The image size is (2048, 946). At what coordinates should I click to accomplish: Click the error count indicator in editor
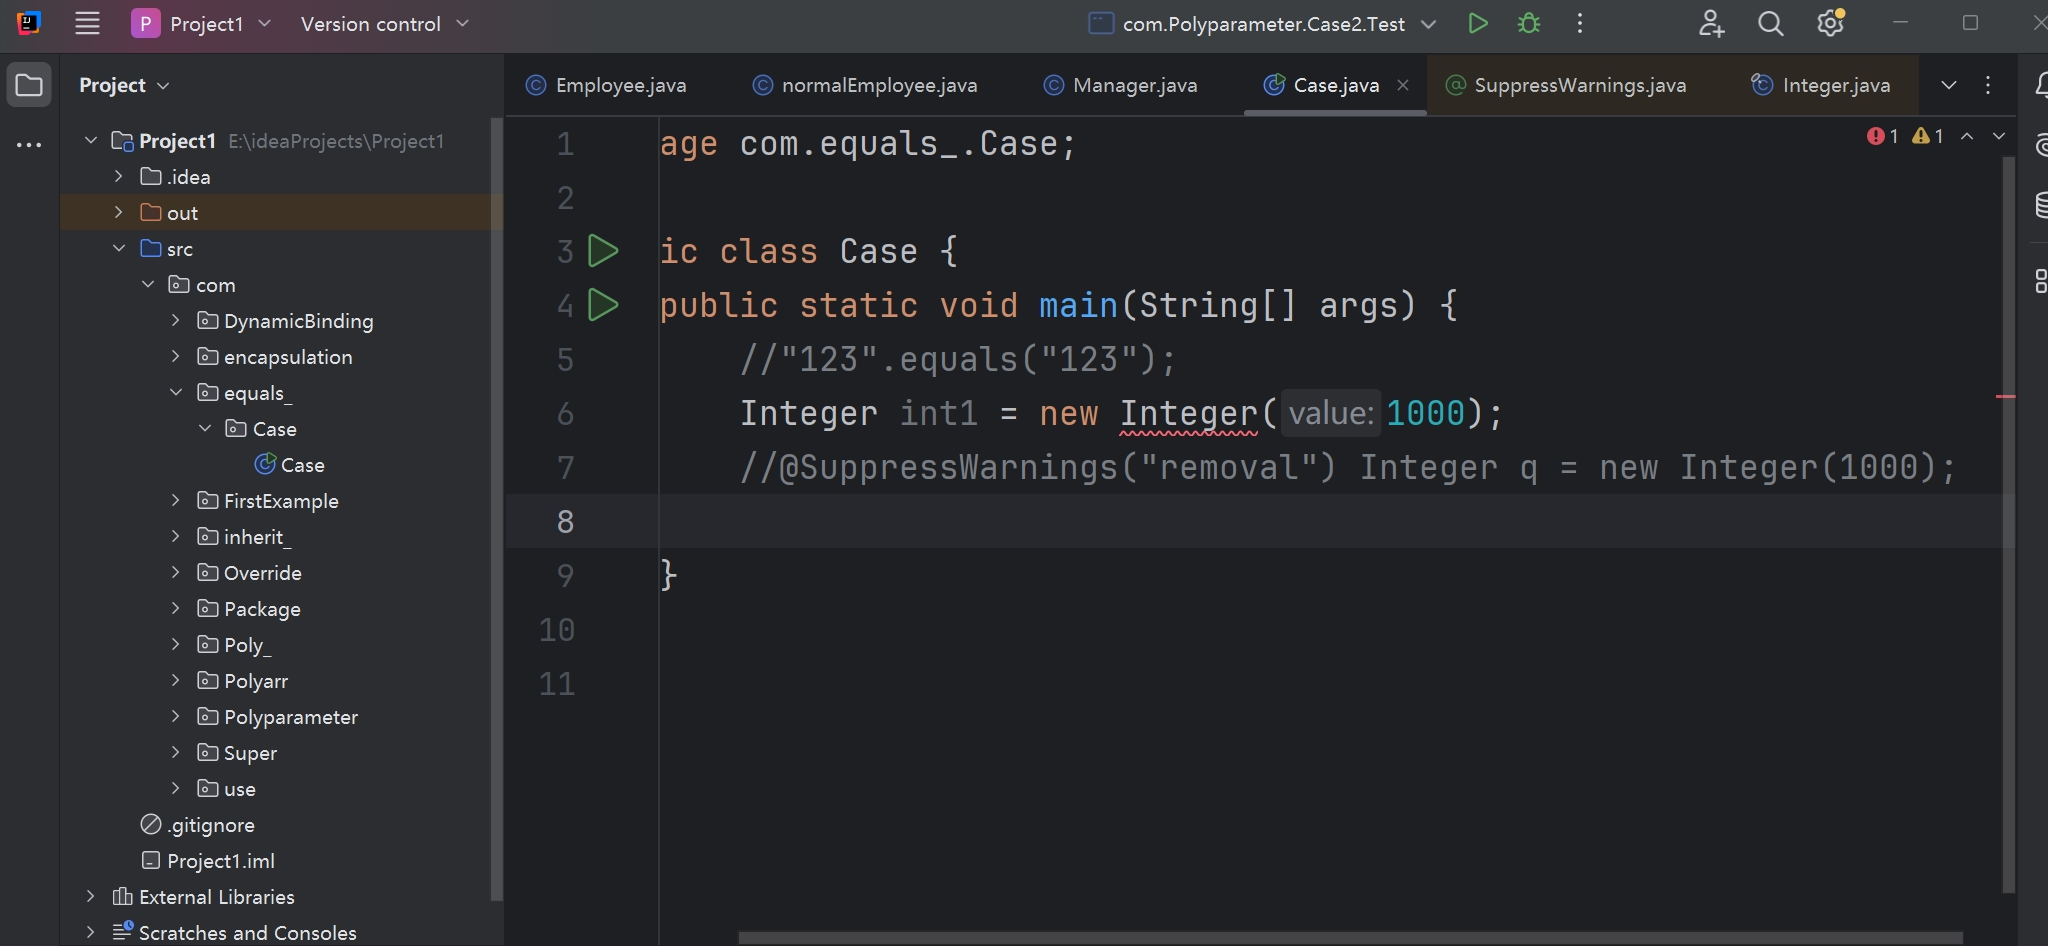click(x=1882, y=136)
